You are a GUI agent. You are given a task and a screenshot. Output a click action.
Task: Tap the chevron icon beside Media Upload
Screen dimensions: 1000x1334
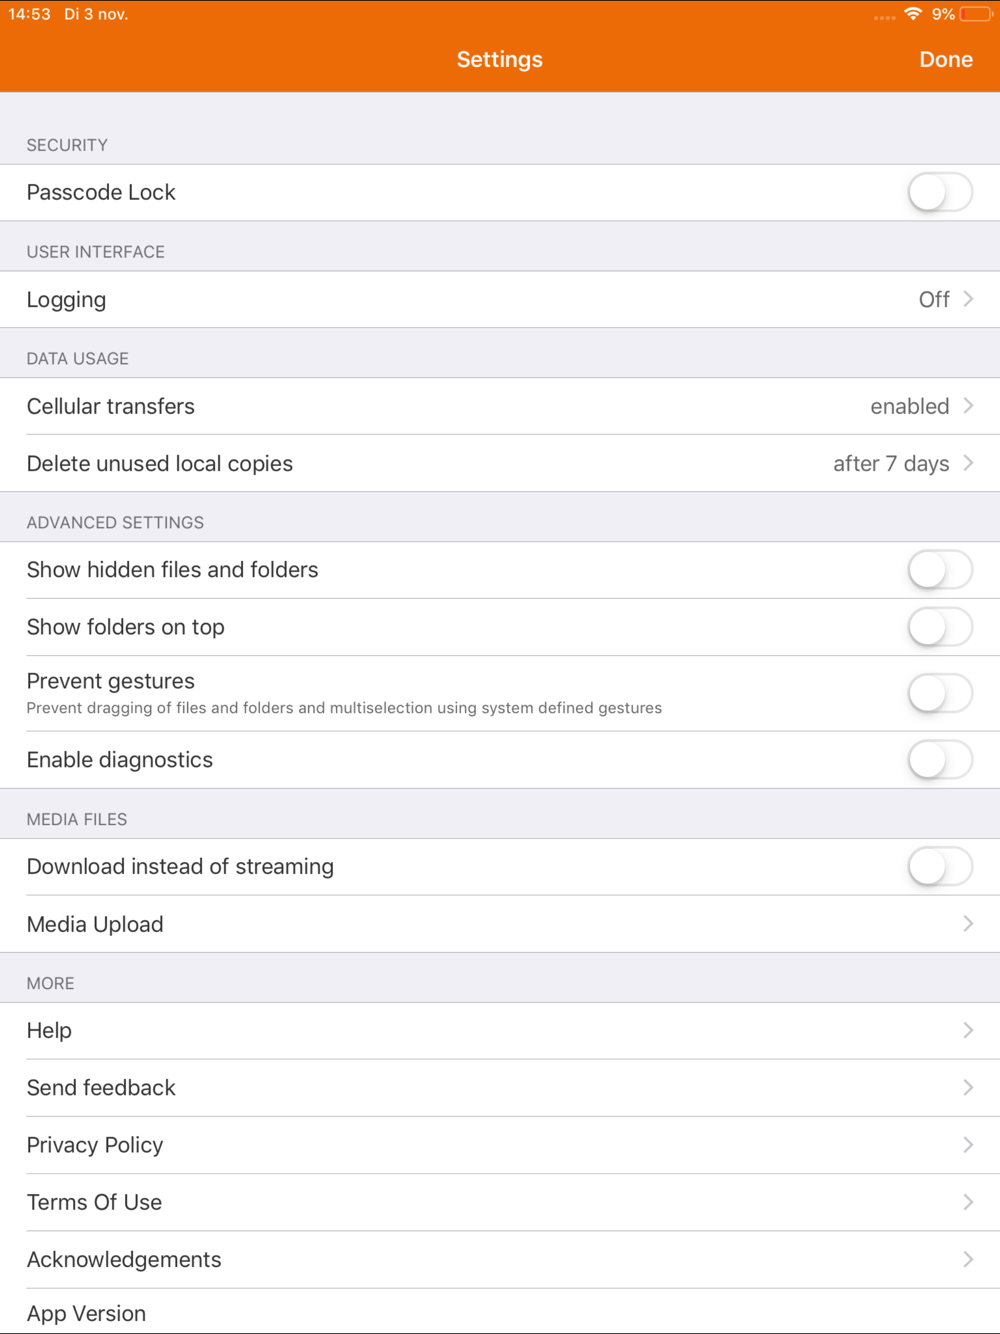point(968,924)
